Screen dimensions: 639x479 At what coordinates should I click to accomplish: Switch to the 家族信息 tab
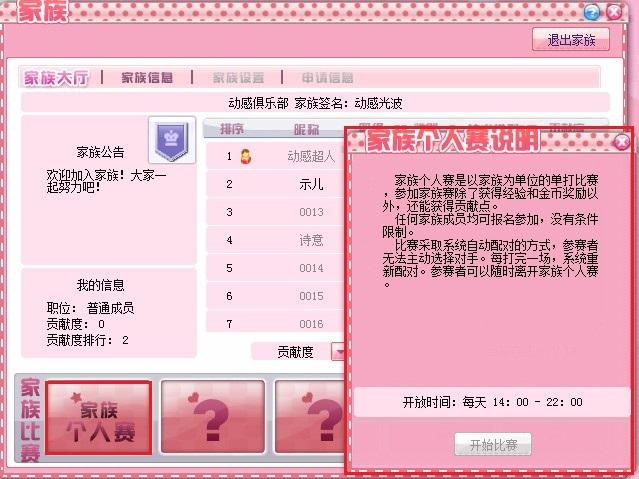pos(147,77)
